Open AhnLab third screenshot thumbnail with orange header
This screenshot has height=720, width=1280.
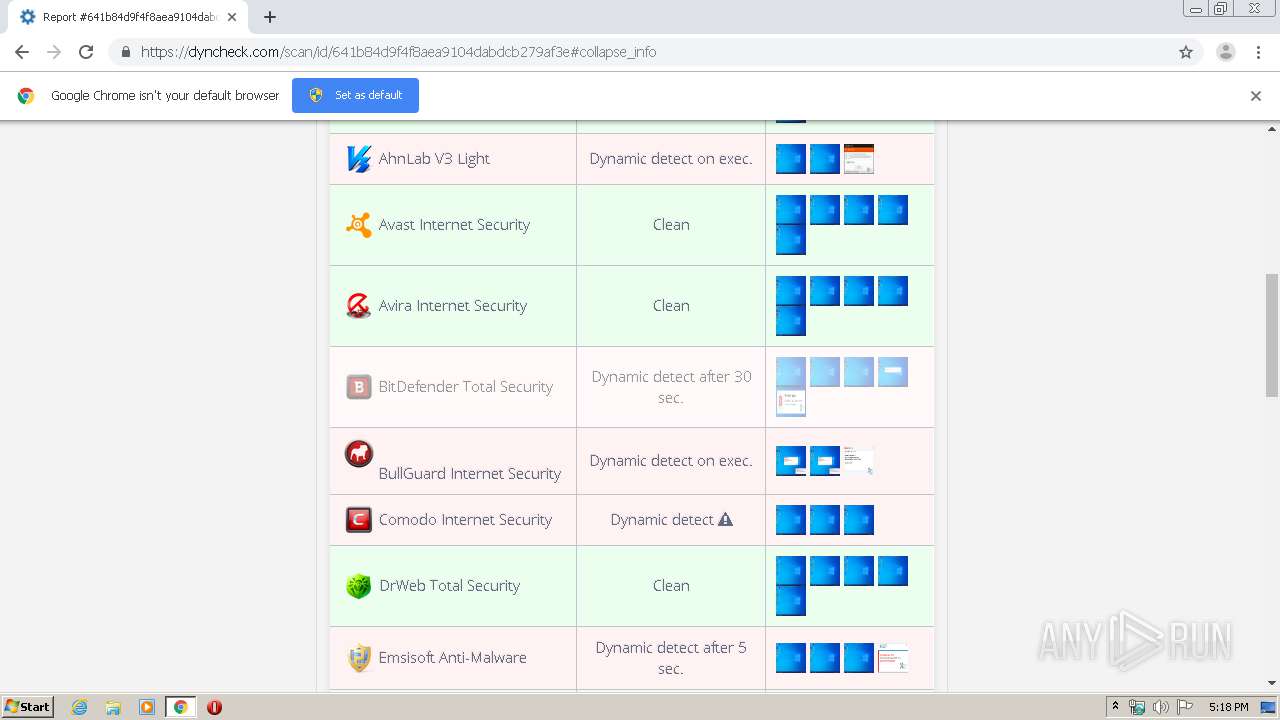pyautogui.click(x=859, y=159)
